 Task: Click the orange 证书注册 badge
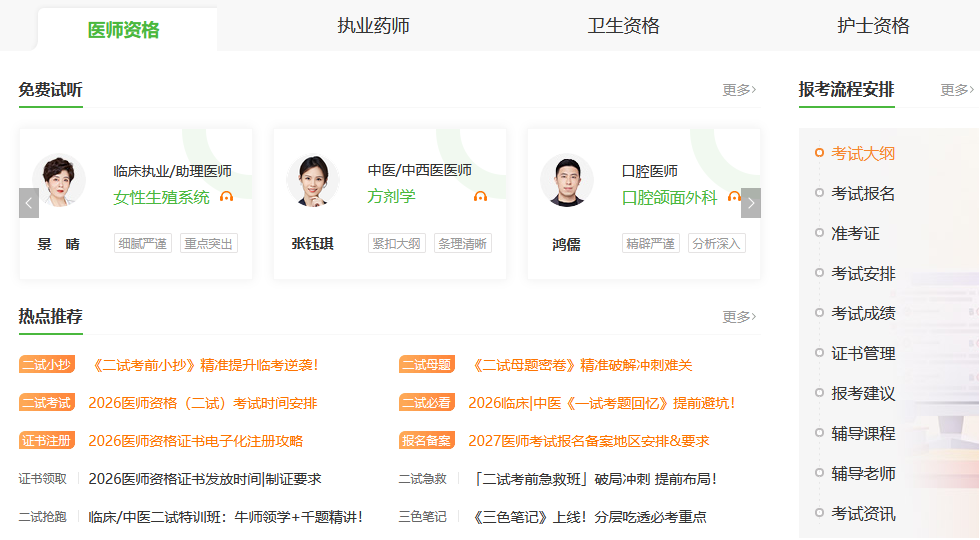point(47,441)
